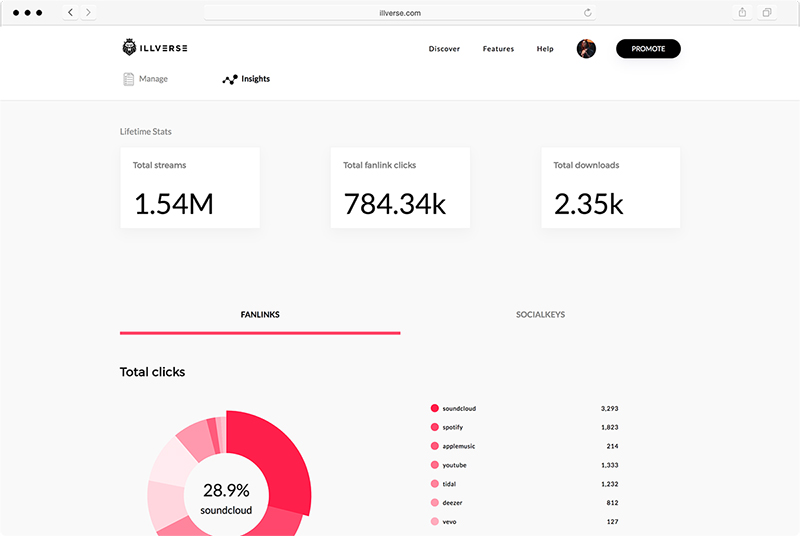Click the vevo legend label
This screenshot has height=536, width=800.
(449, 522)
